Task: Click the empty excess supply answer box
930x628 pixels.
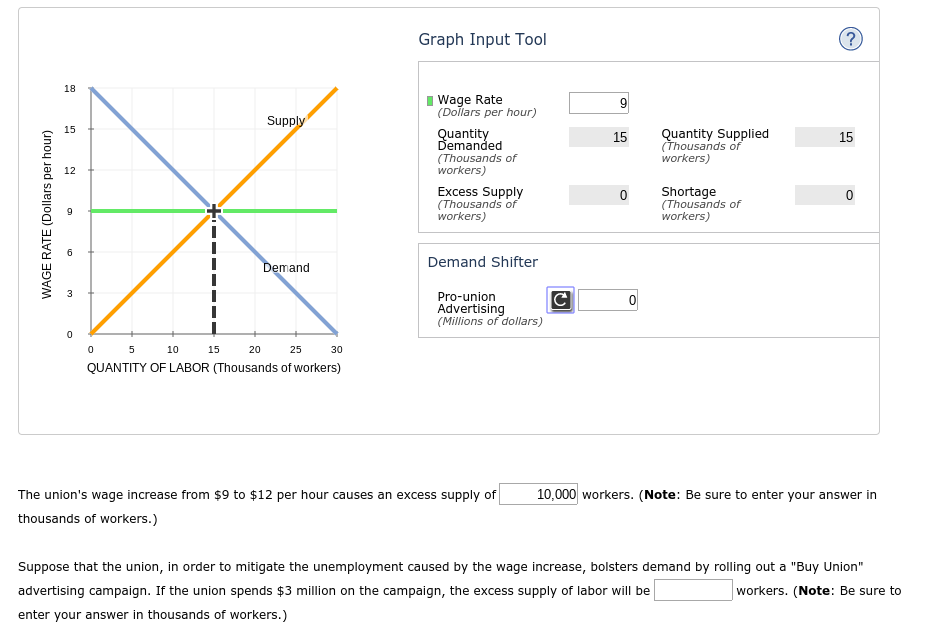Action: tap(692, 590)
